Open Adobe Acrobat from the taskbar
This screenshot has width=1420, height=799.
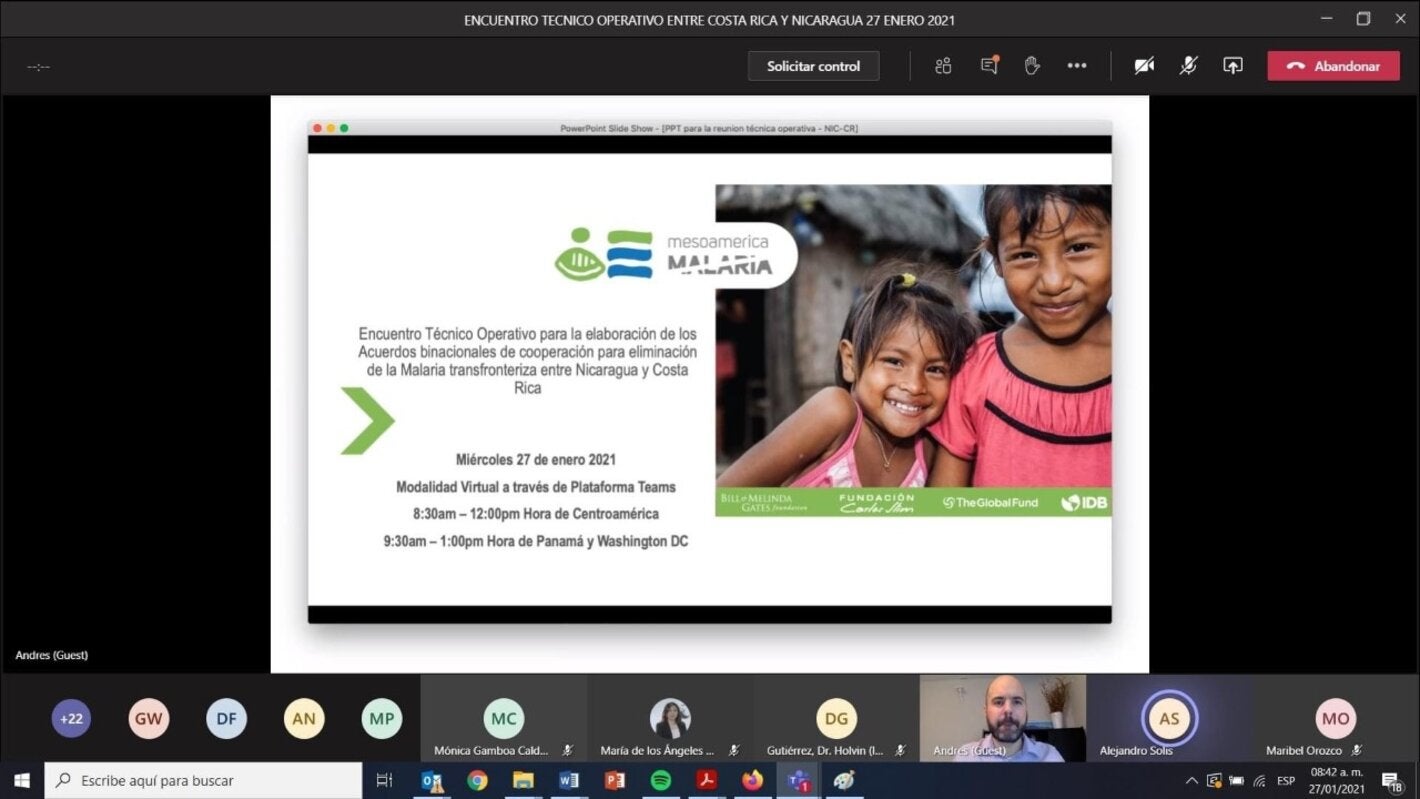706,780
